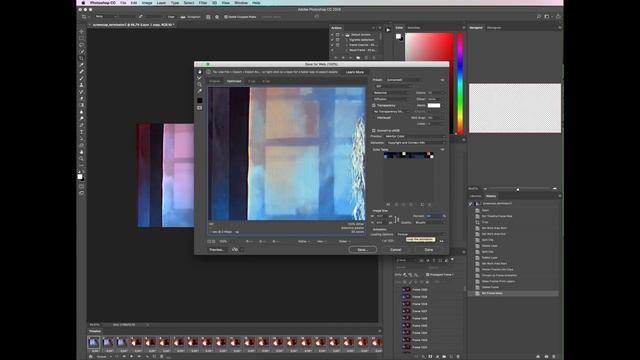This screenshot has width=640, height=360.
Task: Switch to the 2-Up tab
Action: click(251, 81)
